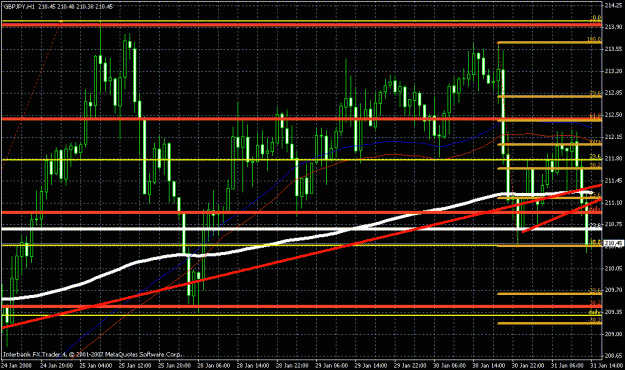
Task: Click the 30 Jan 22:00 time label
Action: (528, 366)
